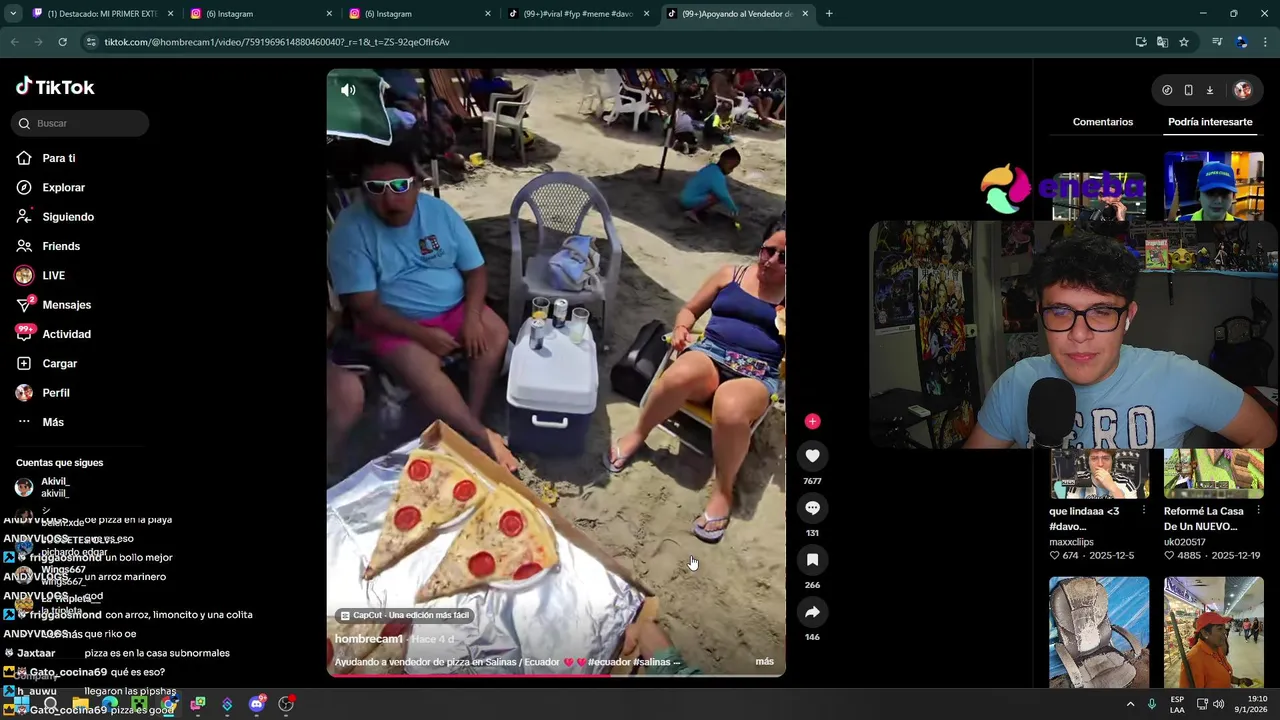Open the office chair recommended thumbnail

[1099, 632]
